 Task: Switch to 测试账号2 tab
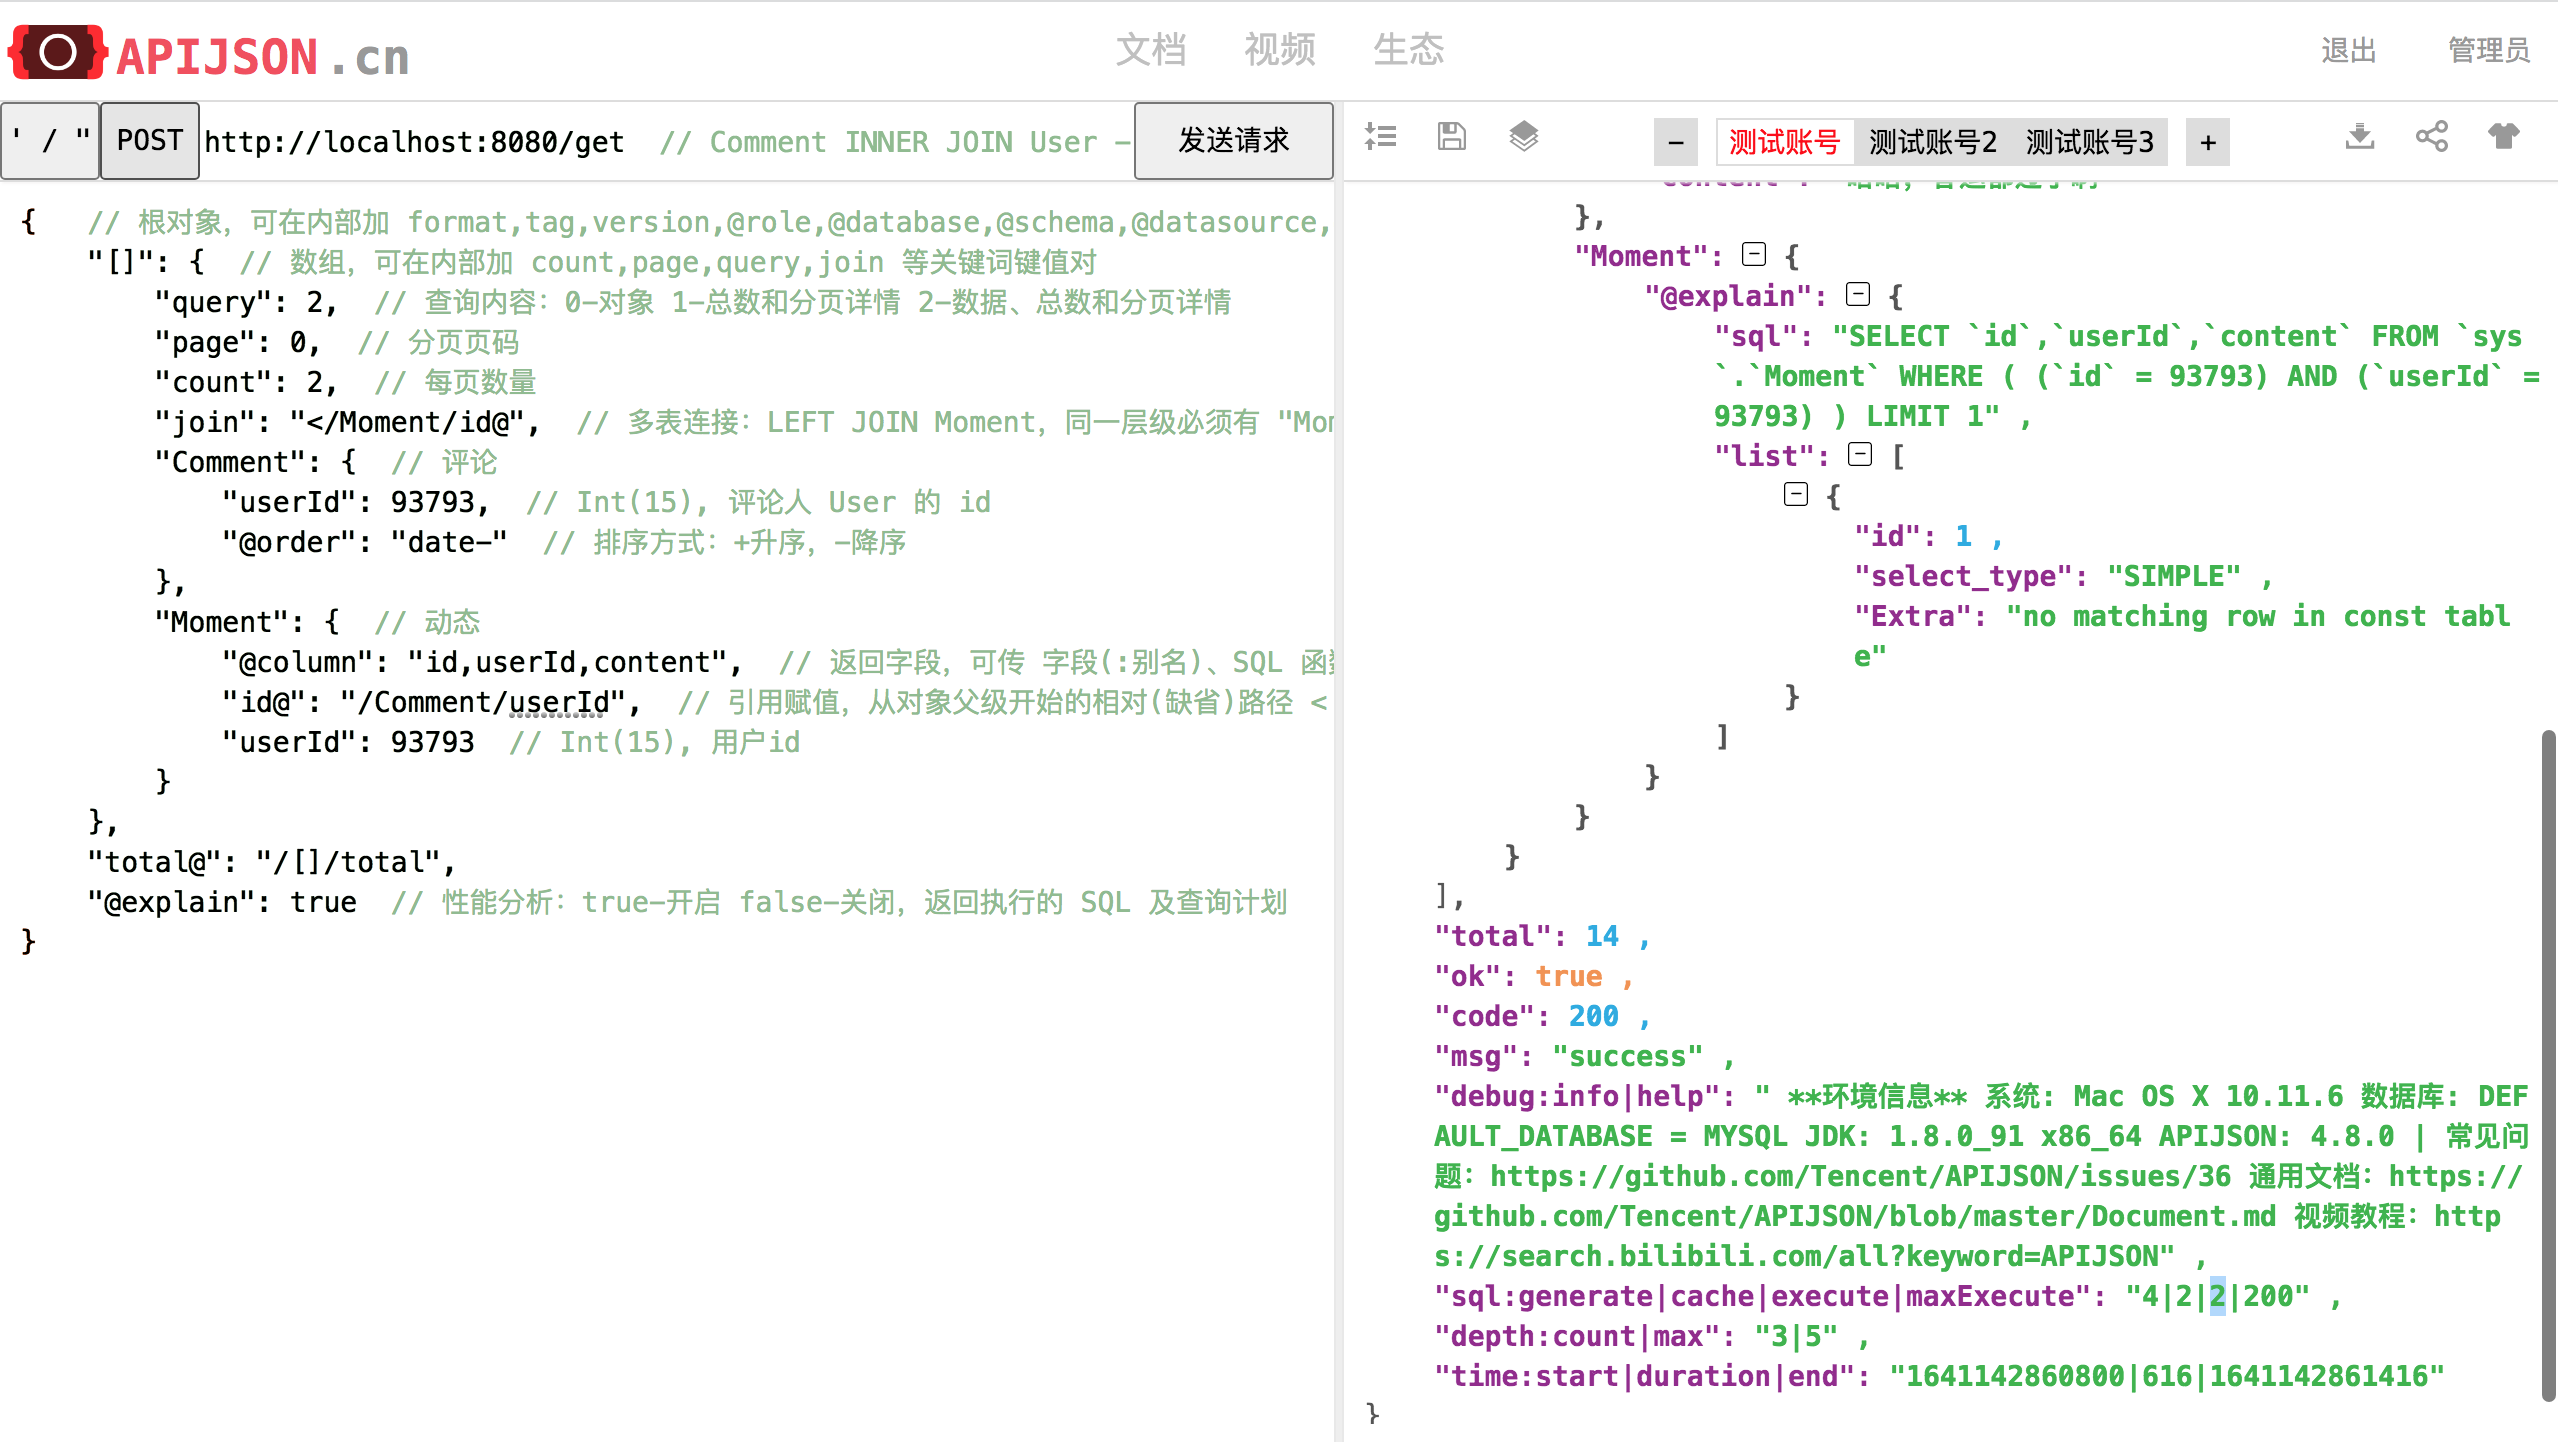point(1931,143)
